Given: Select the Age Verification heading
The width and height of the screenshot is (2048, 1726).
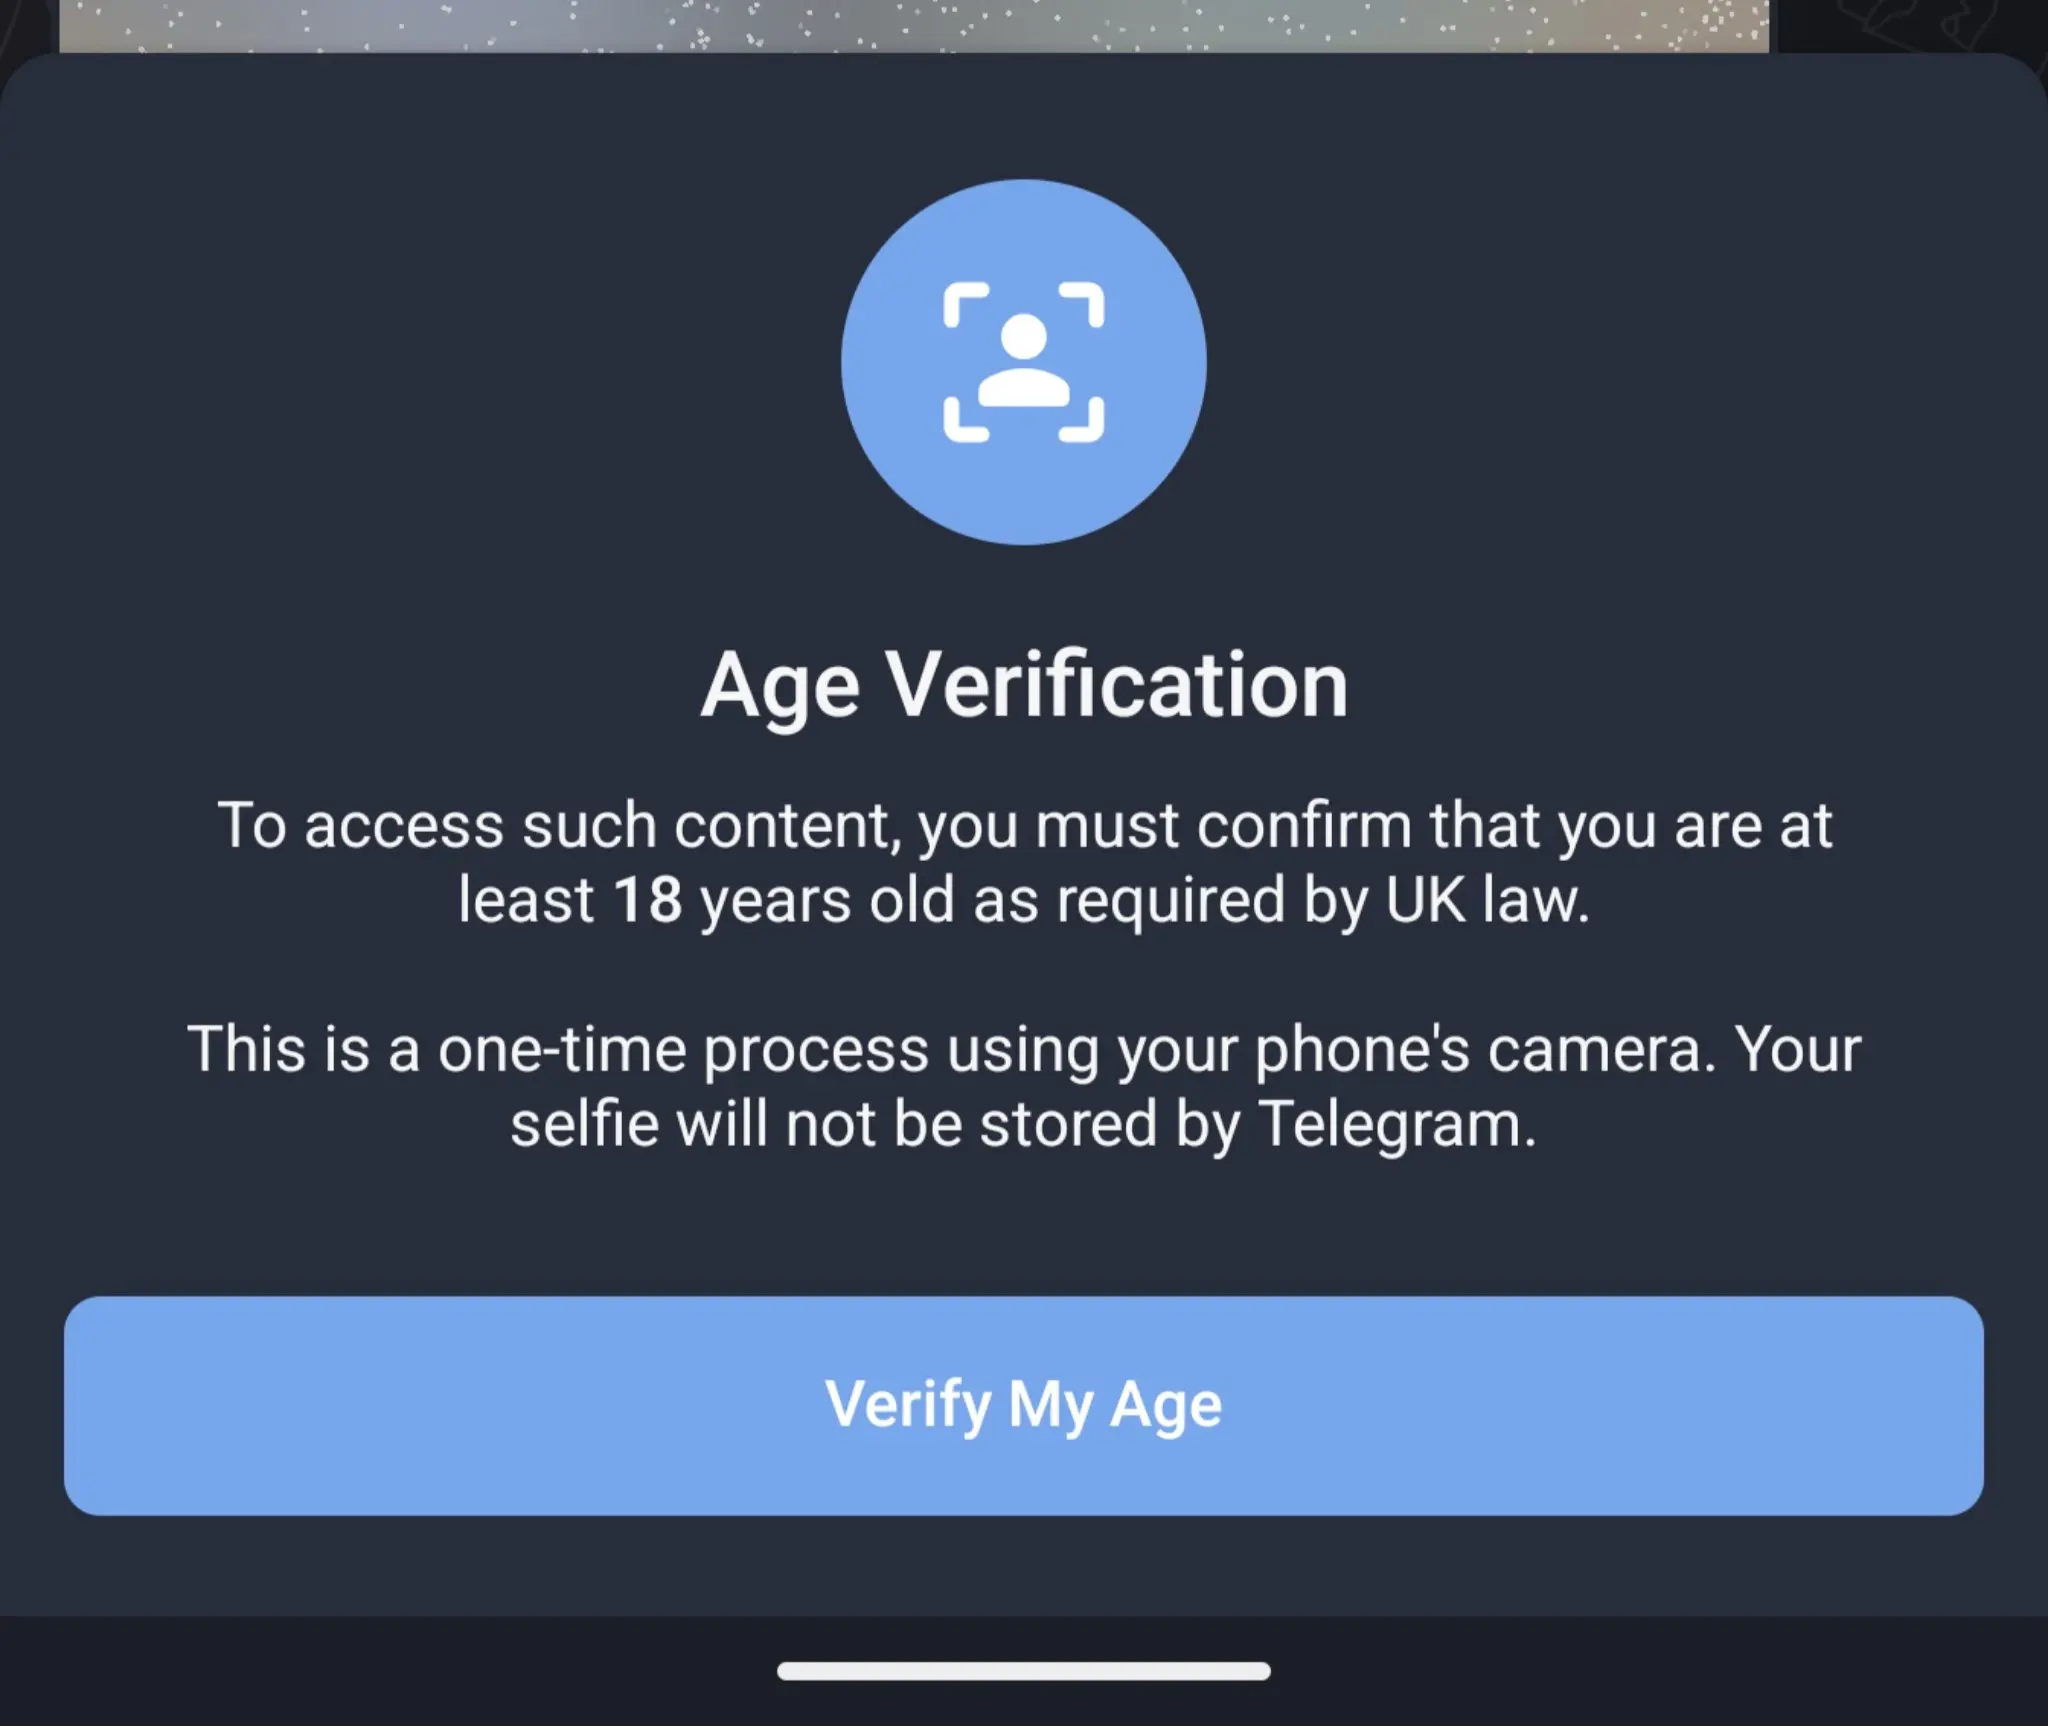Looking at the screenshot, I should [1024, 686].
